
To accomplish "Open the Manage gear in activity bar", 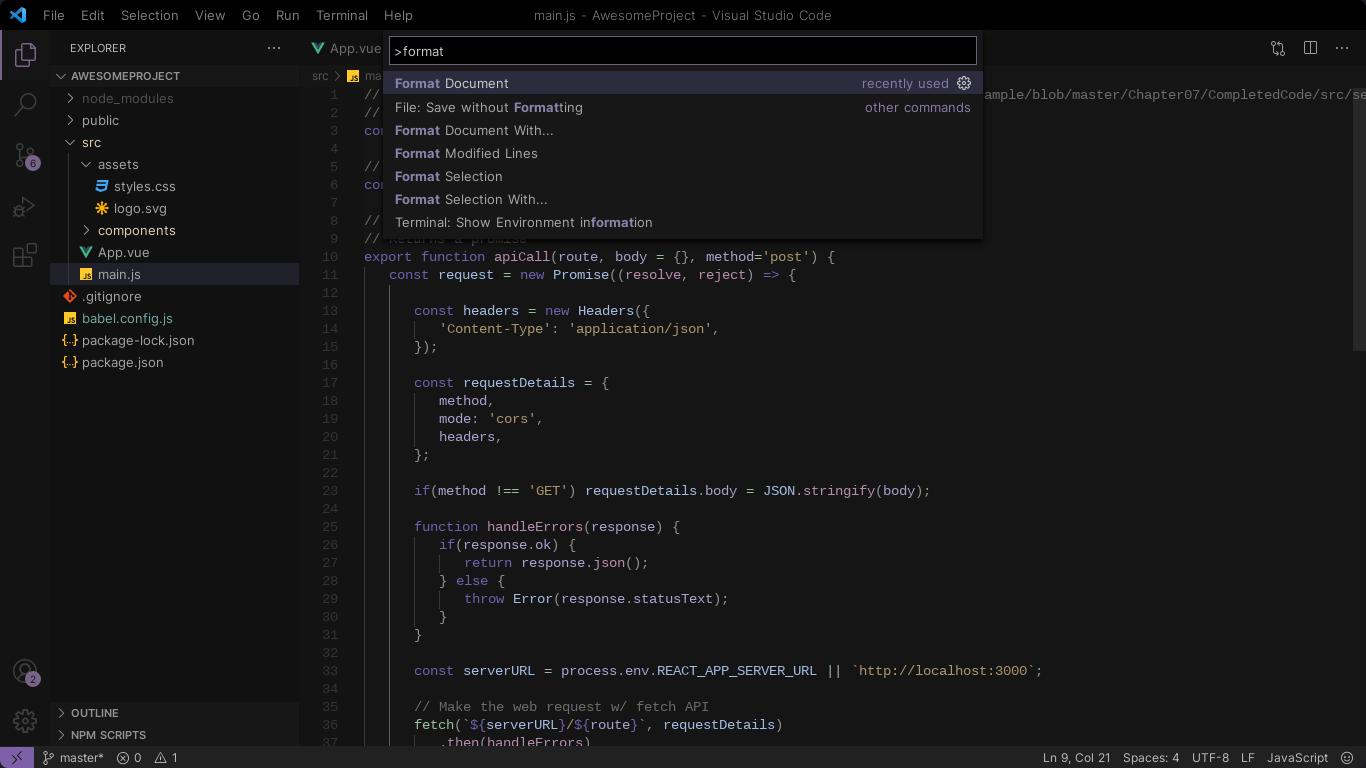I will tap(25, 720).
